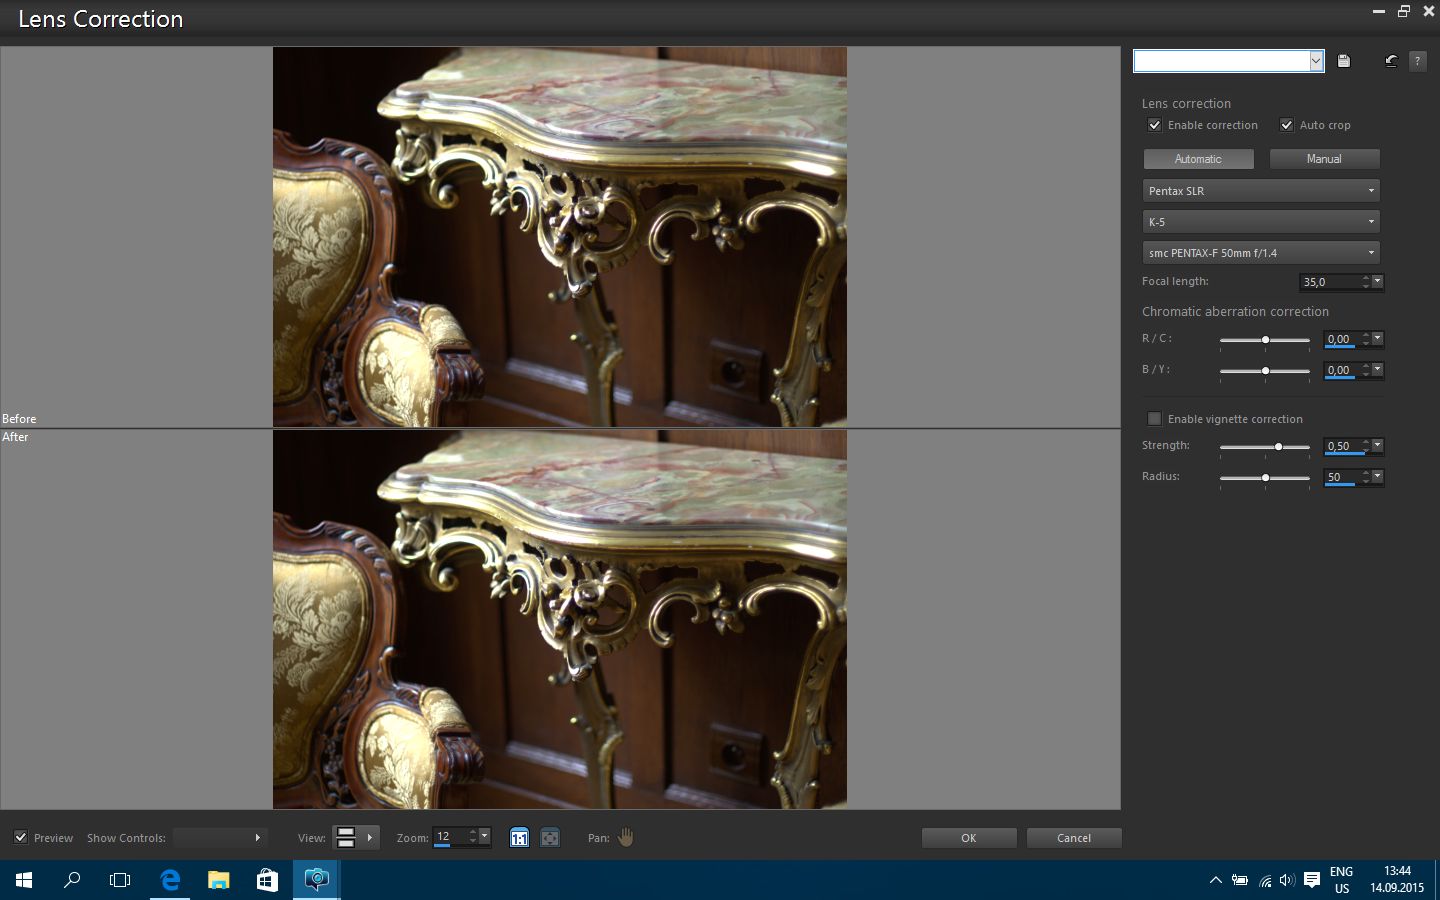Image resolution: width=1440 pixels, height=900 pixels.
Task: Open the Action Center notifications icon
Action: (x=1312, y=881)
